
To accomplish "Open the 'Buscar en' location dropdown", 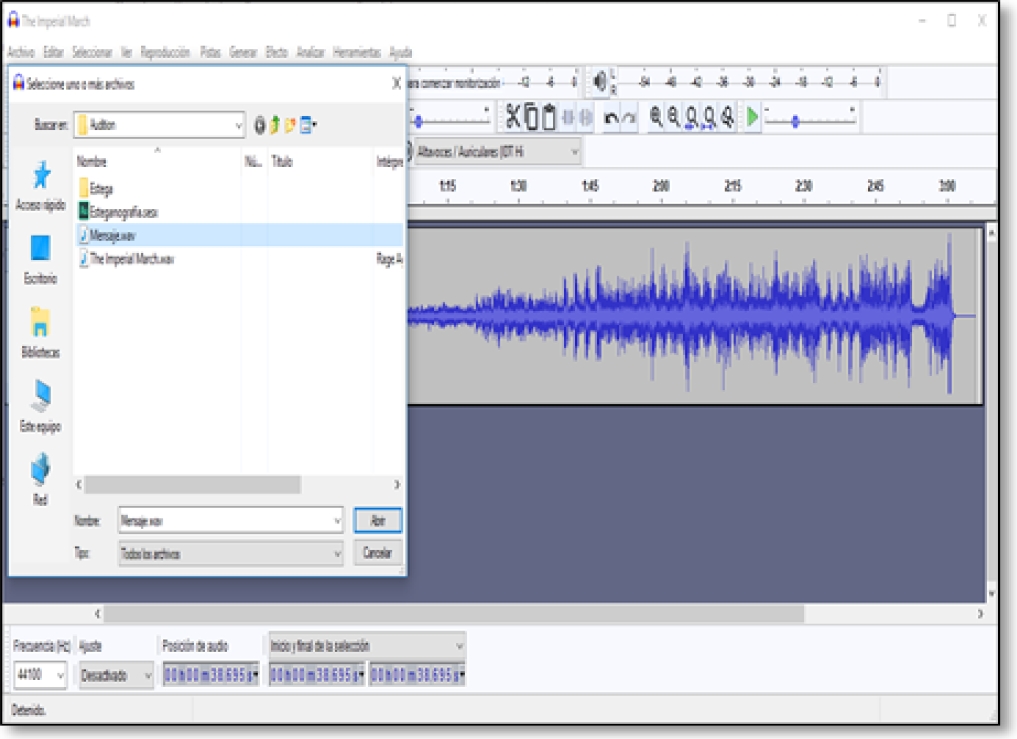I will tap(238, 125).
